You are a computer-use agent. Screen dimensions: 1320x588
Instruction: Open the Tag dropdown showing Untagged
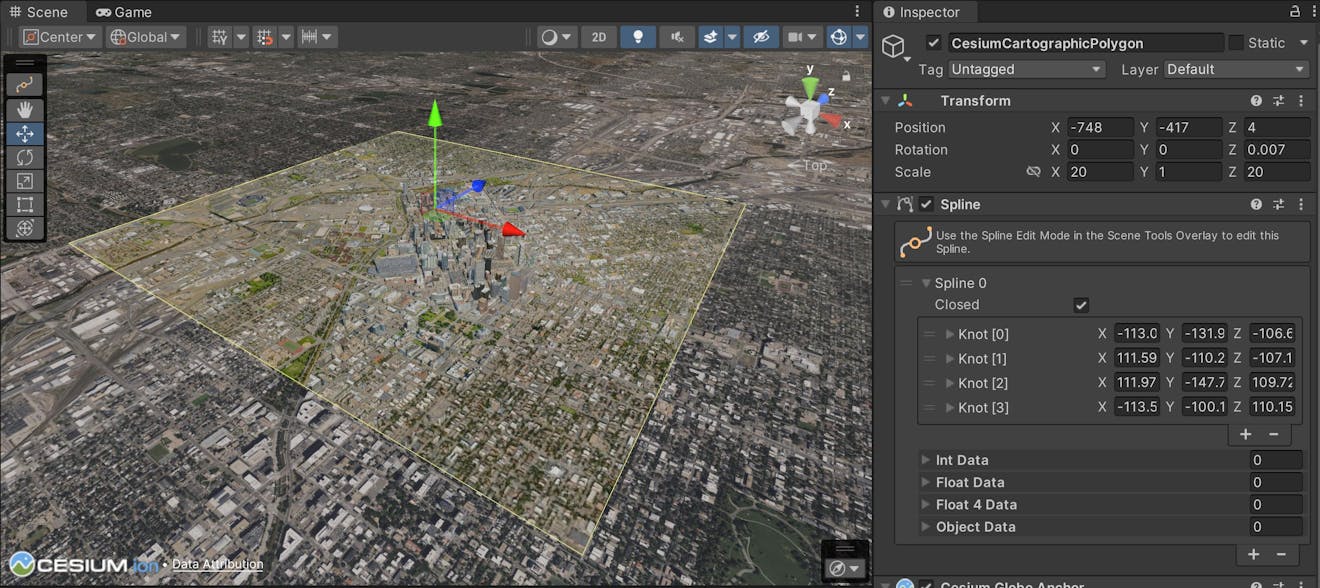pos(1026,69)
